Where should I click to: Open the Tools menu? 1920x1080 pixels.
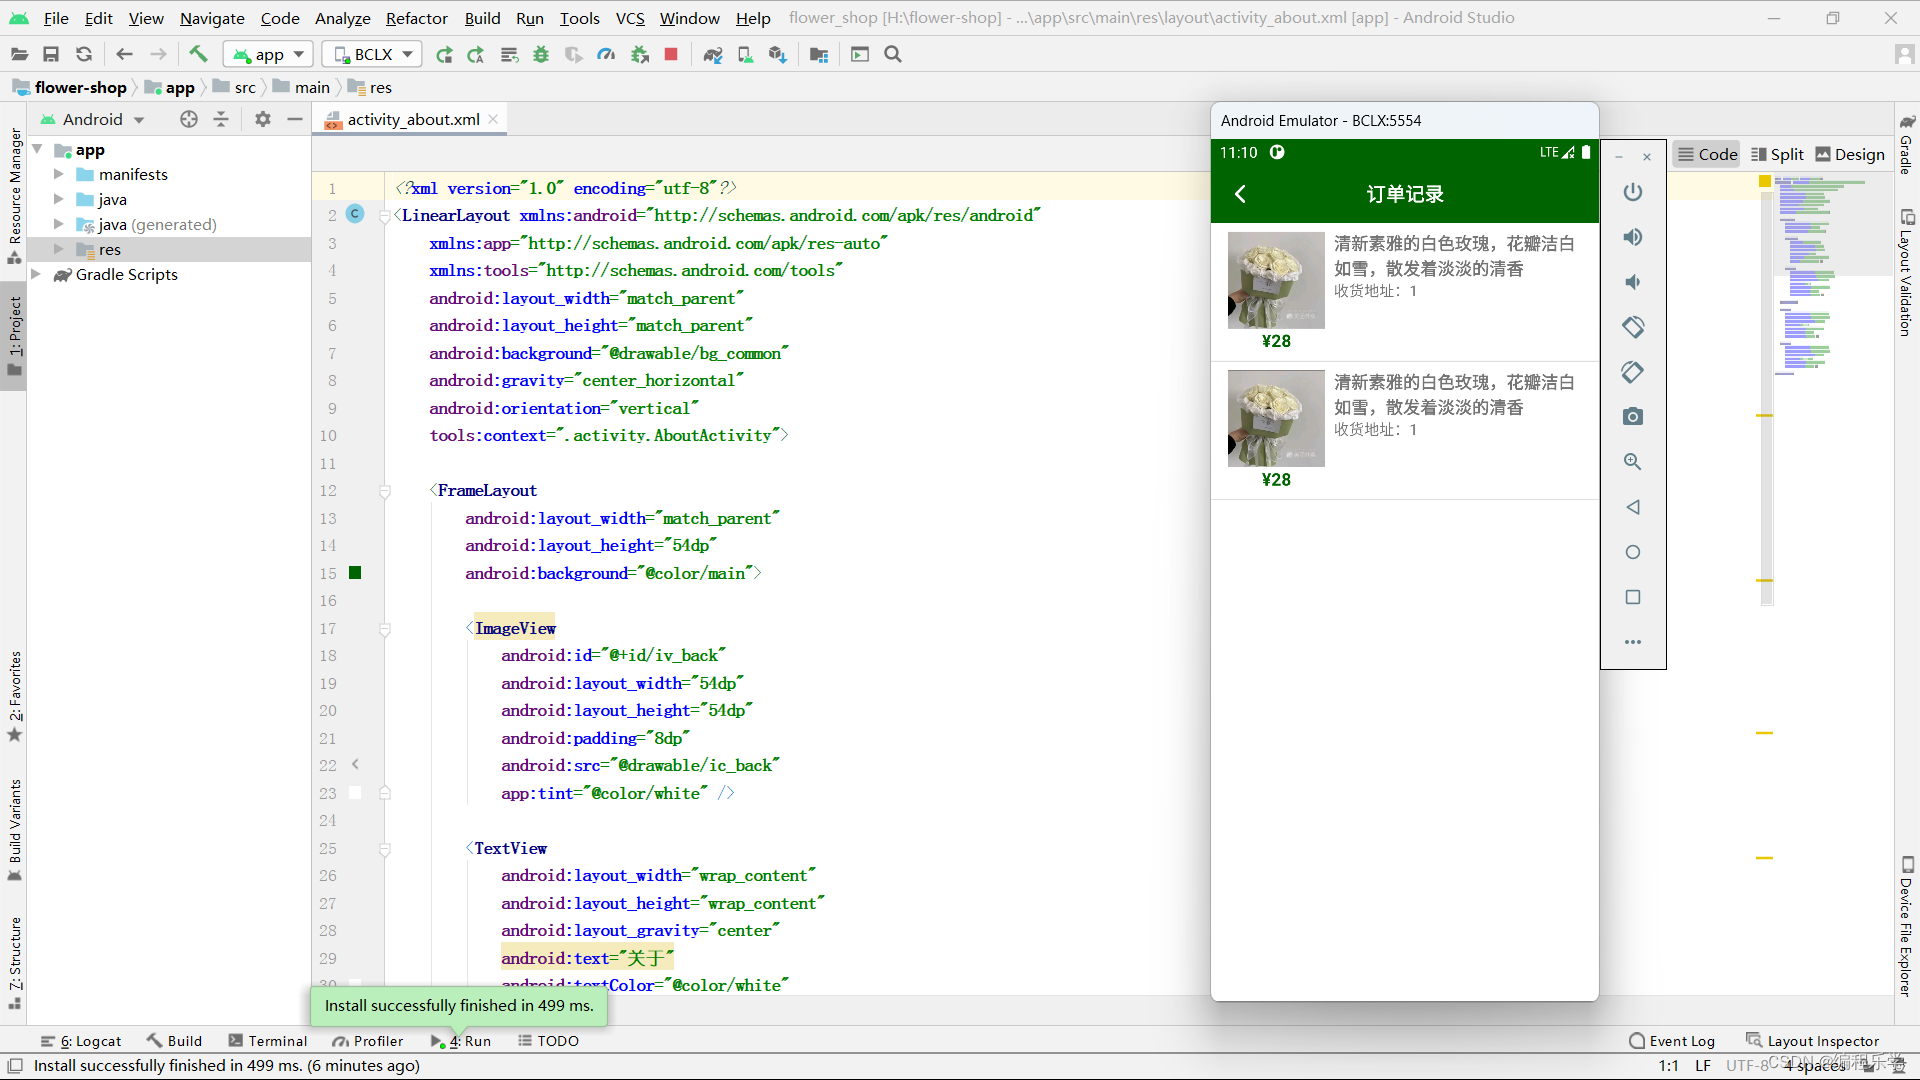coord(579,18)
